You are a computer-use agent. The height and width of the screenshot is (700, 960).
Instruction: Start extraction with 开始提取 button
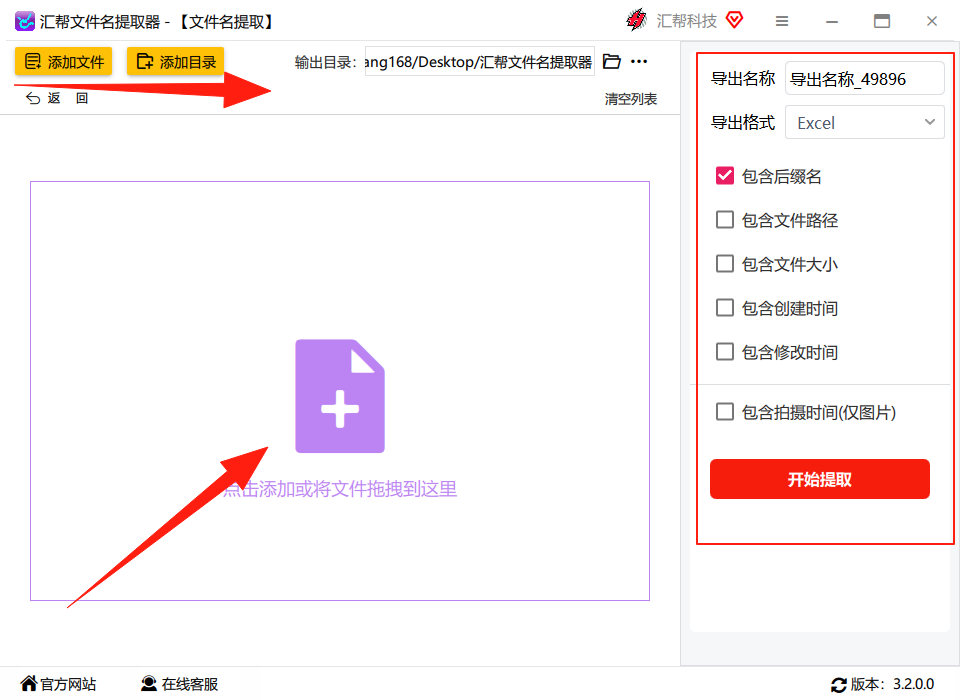pos(820,479)
